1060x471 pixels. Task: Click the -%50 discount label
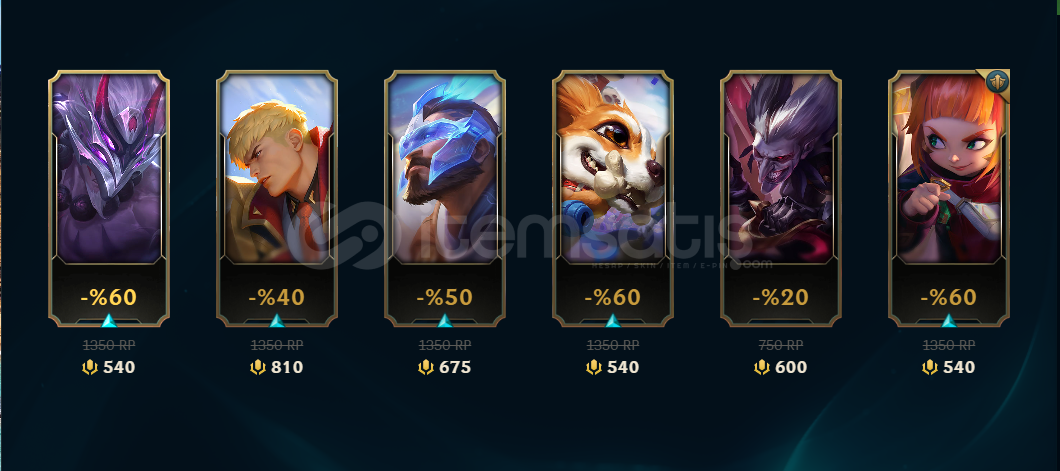(444, 297)
